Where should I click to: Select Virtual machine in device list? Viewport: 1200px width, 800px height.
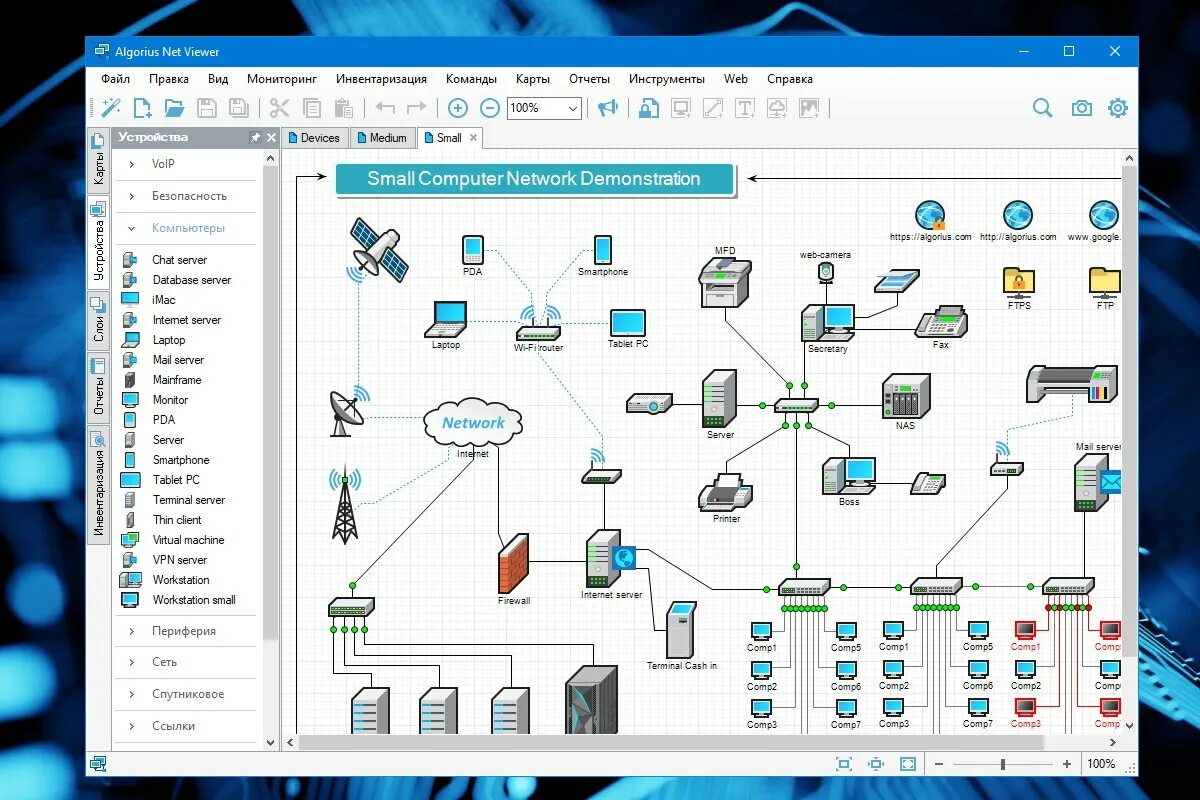(186, 540)
